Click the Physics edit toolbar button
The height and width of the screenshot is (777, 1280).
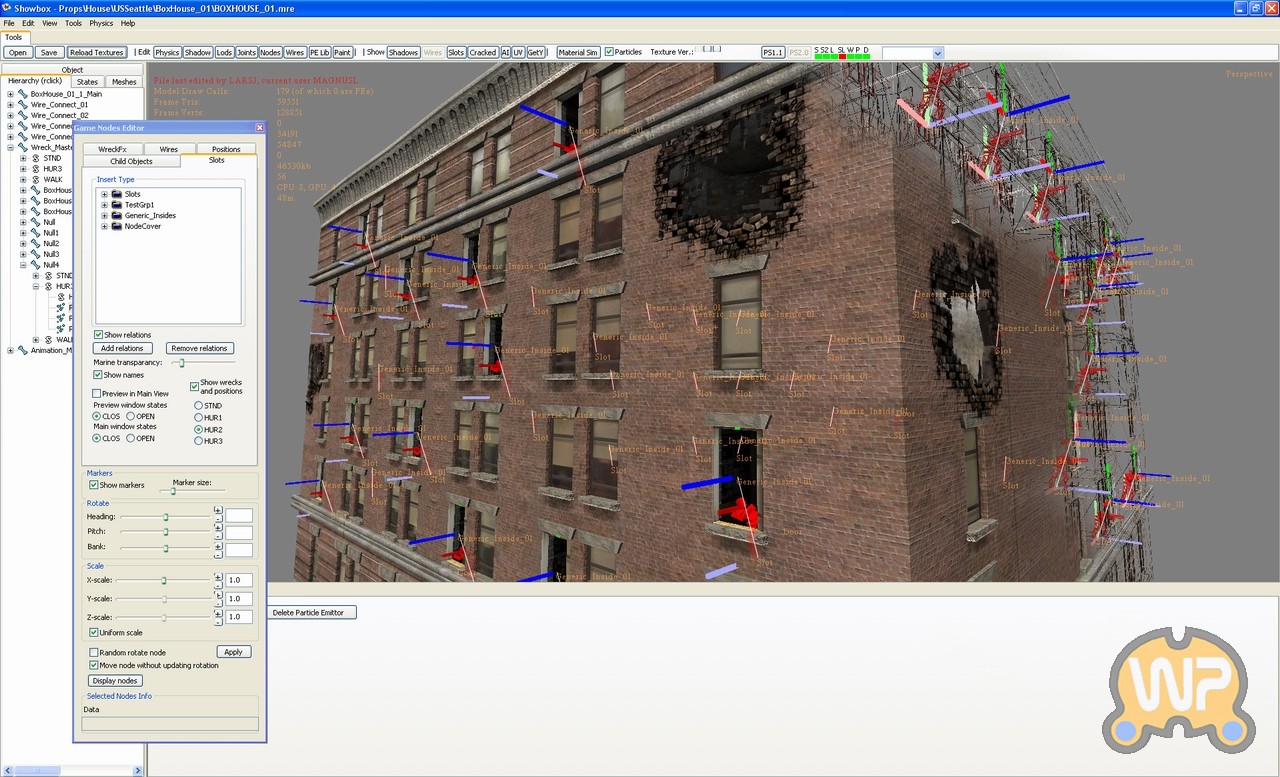[167, 52]
